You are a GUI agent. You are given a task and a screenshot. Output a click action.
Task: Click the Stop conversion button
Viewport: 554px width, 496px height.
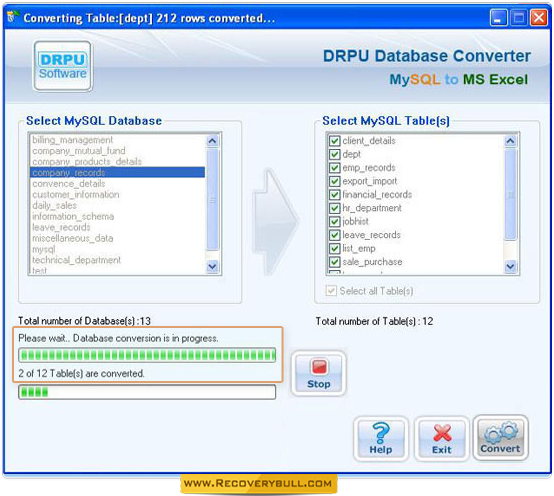(319, 373)
